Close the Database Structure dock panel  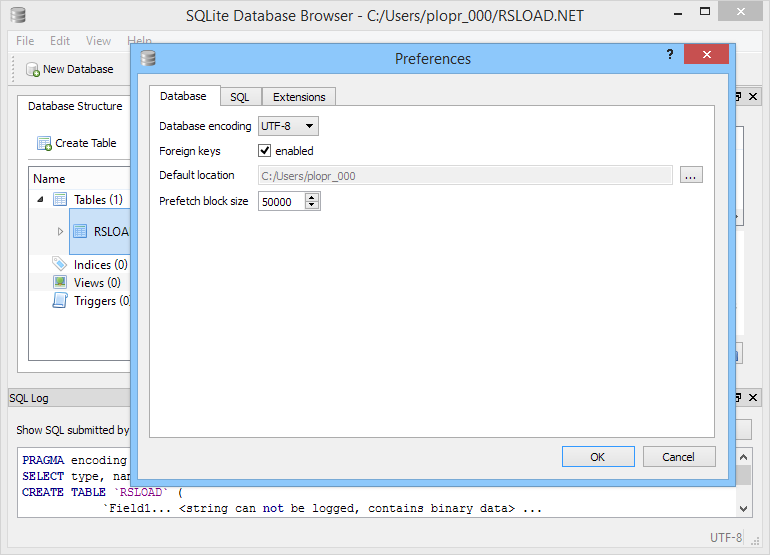[x=753, y=97]
